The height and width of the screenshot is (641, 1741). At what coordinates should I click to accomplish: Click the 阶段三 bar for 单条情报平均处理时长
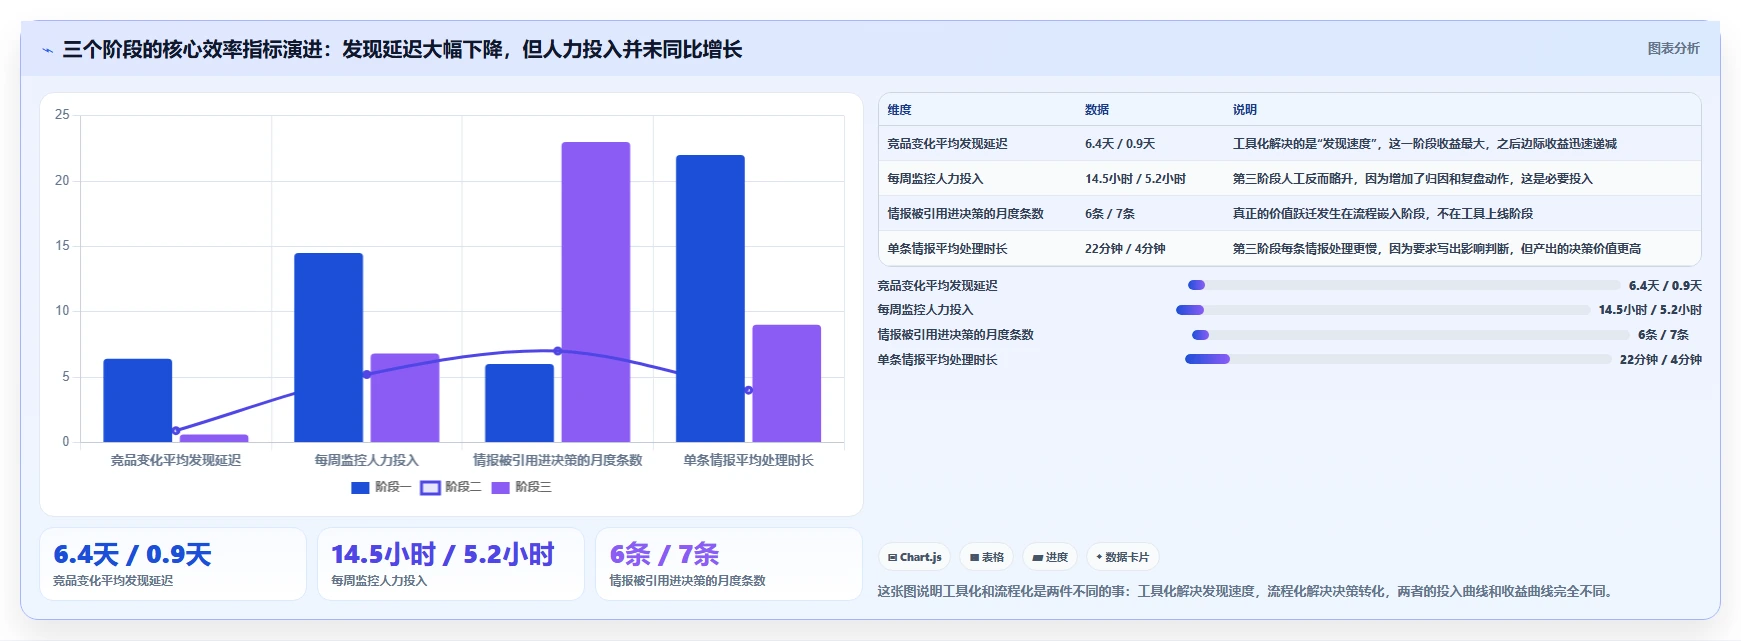(x=787, y=383)
